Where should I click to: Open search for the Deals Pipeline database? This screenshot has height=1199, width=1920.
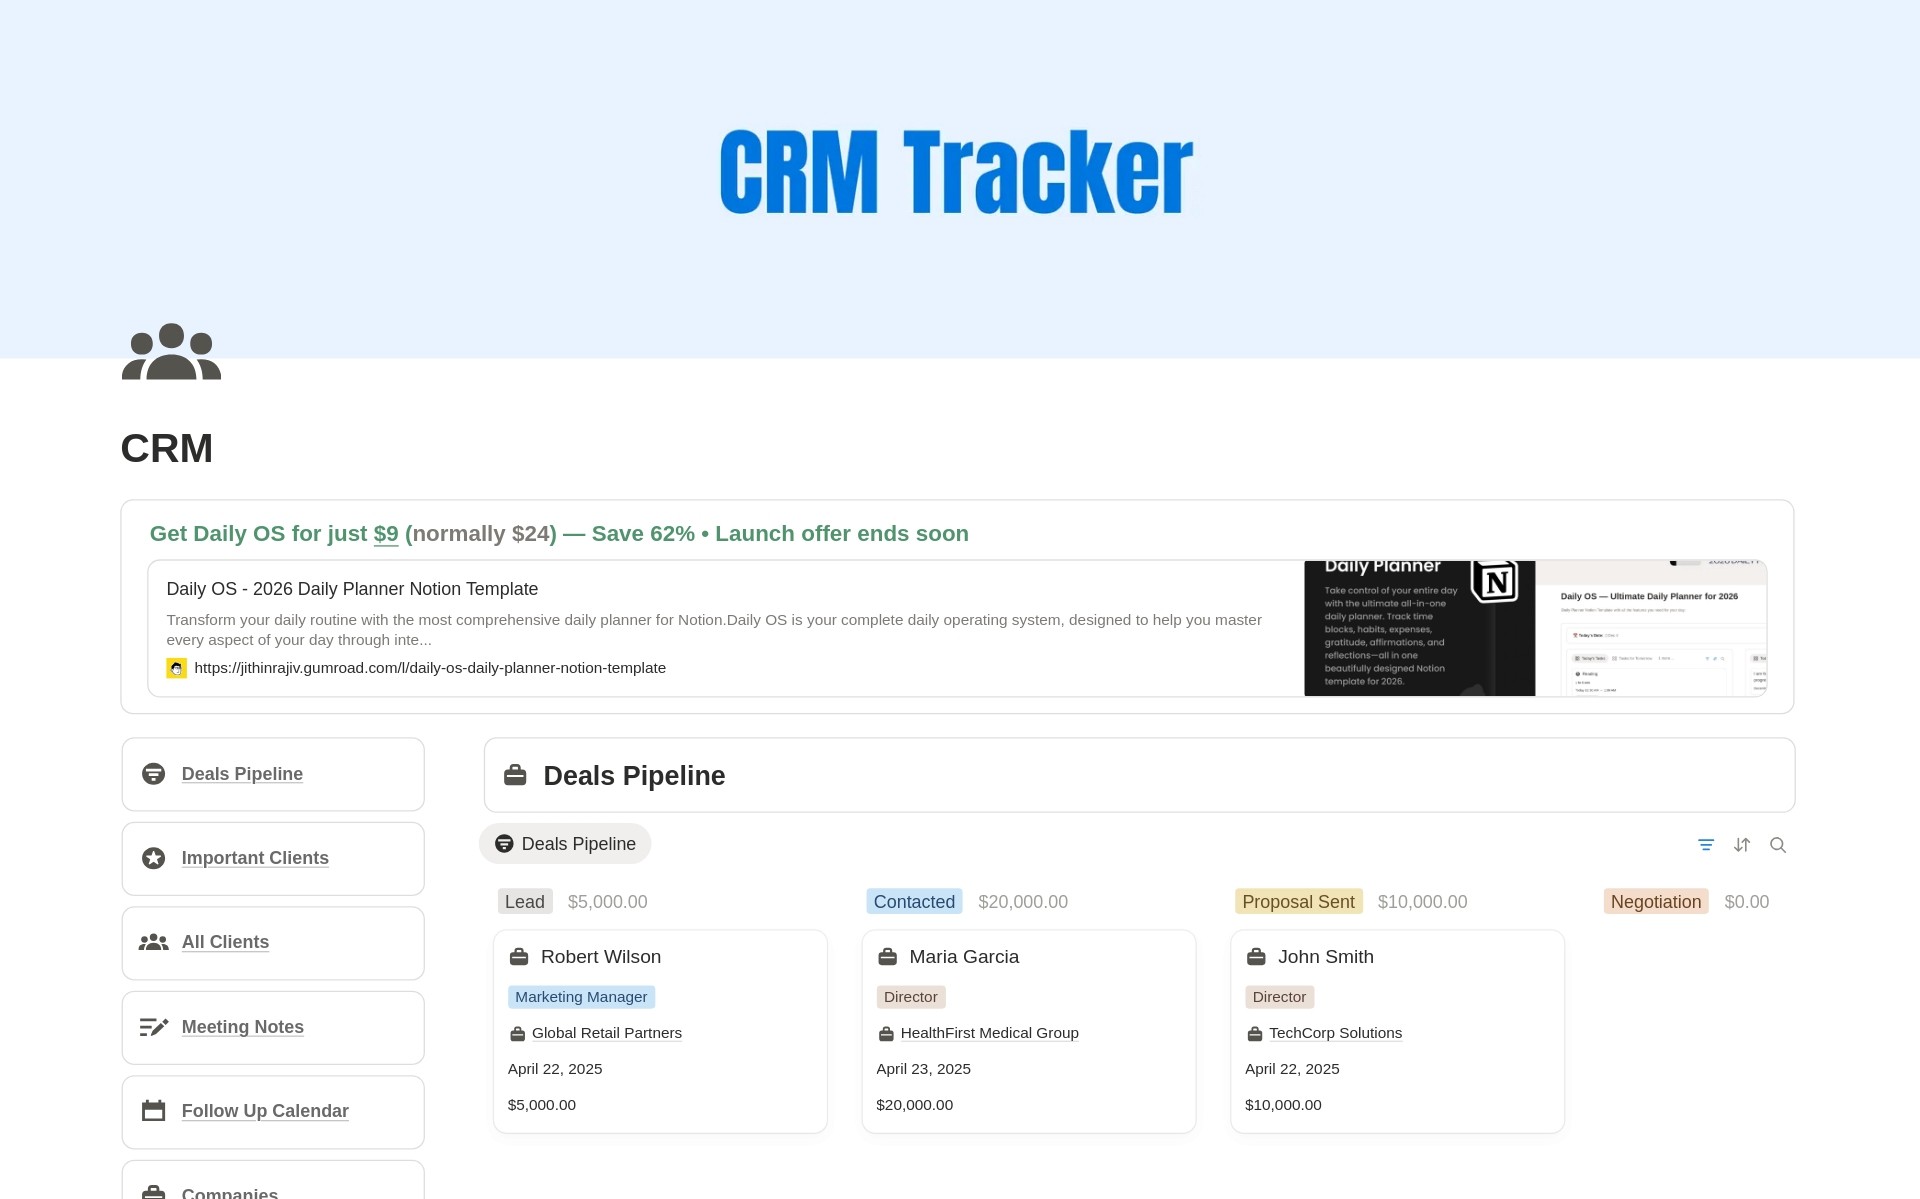(x=1779, y=845)
